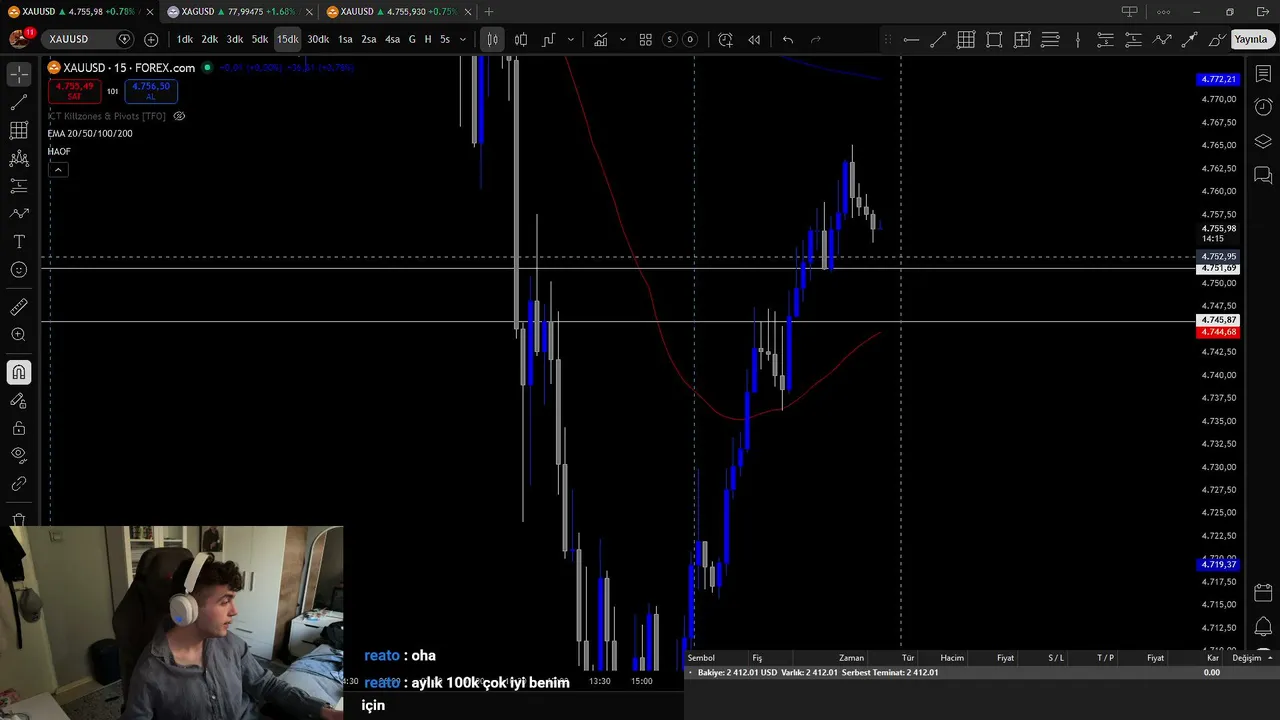Select the ruler measure tool
The width and height of the screenshot is (1280, 720).
19,307
